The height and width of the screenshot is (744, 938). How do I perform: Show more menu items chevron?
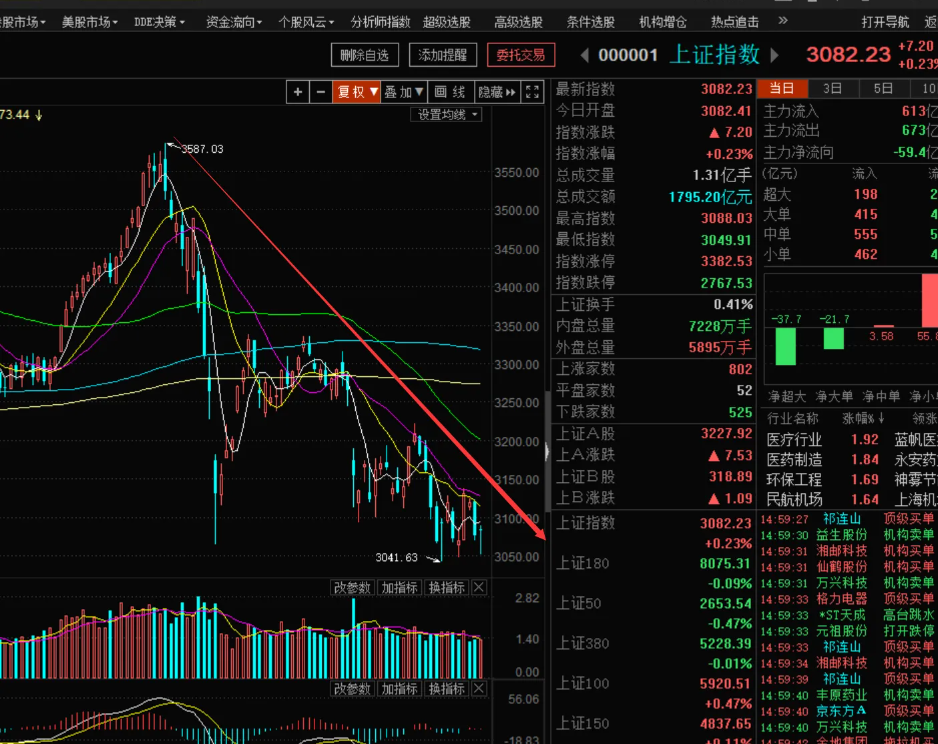tap(783, 21)
